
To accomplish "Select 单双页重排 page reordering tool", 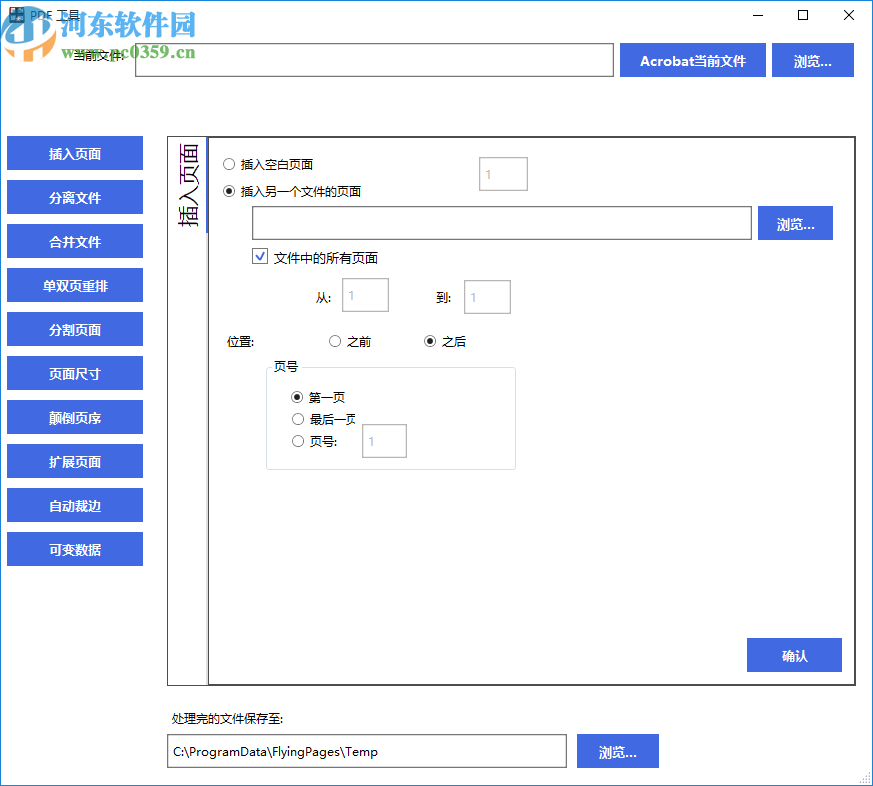I will point(74,285).
